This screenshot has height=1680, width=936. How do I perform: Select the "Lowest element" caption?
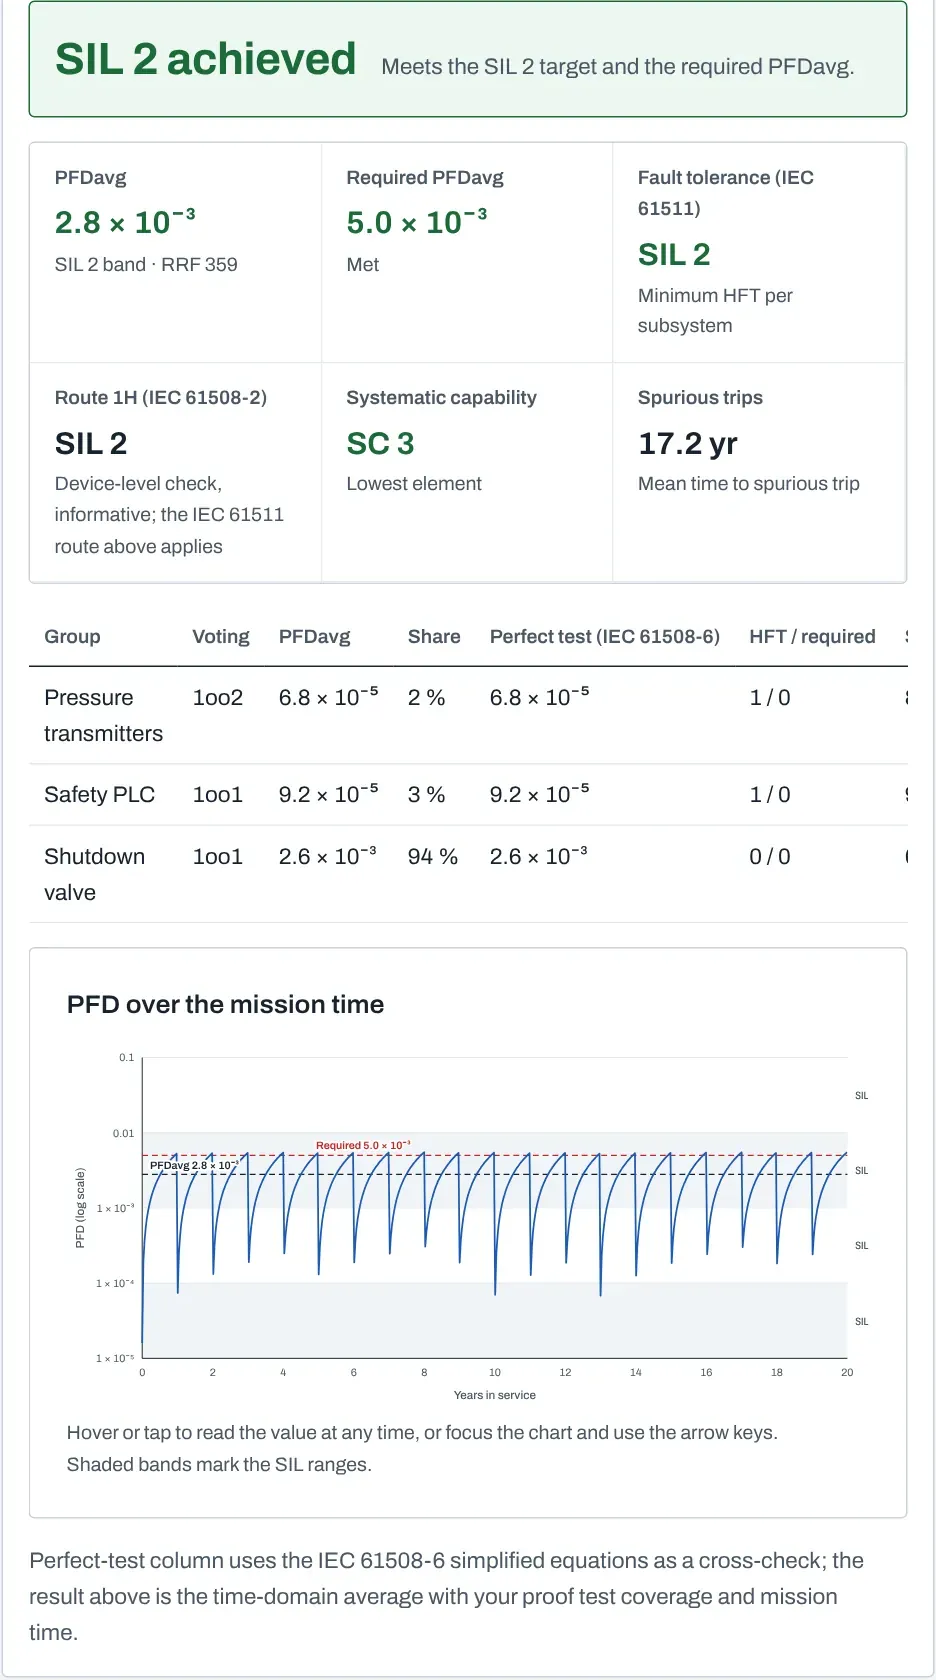click(x=414, y=484)
